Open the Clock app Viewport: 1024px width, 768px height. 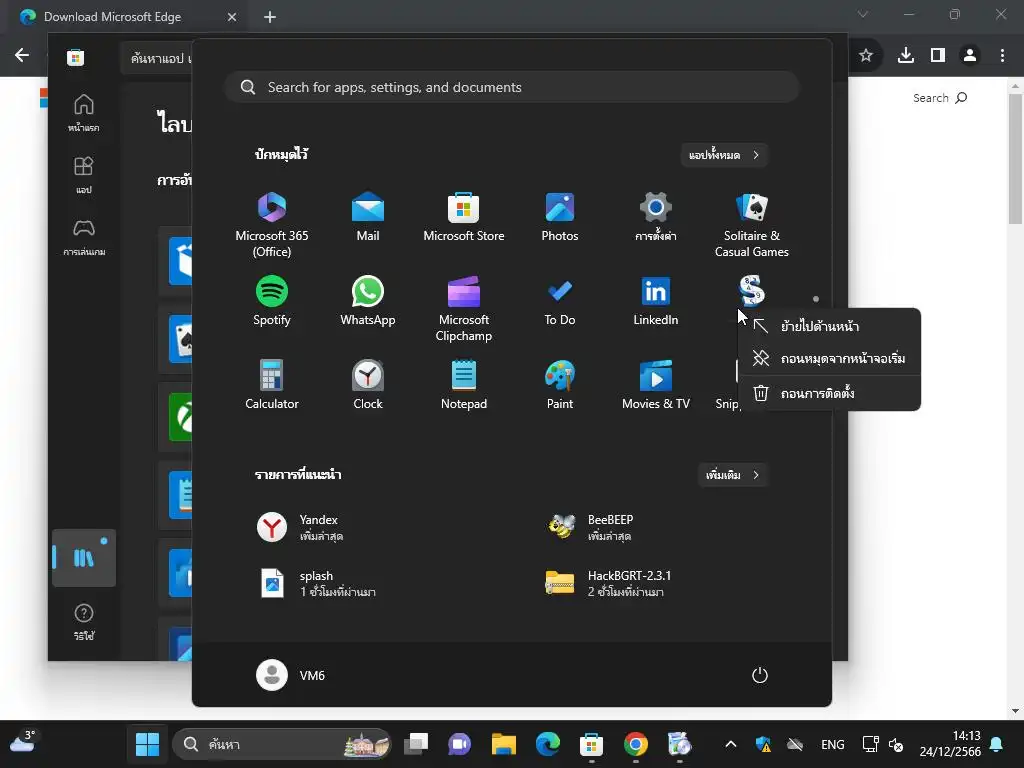(368, 385)
